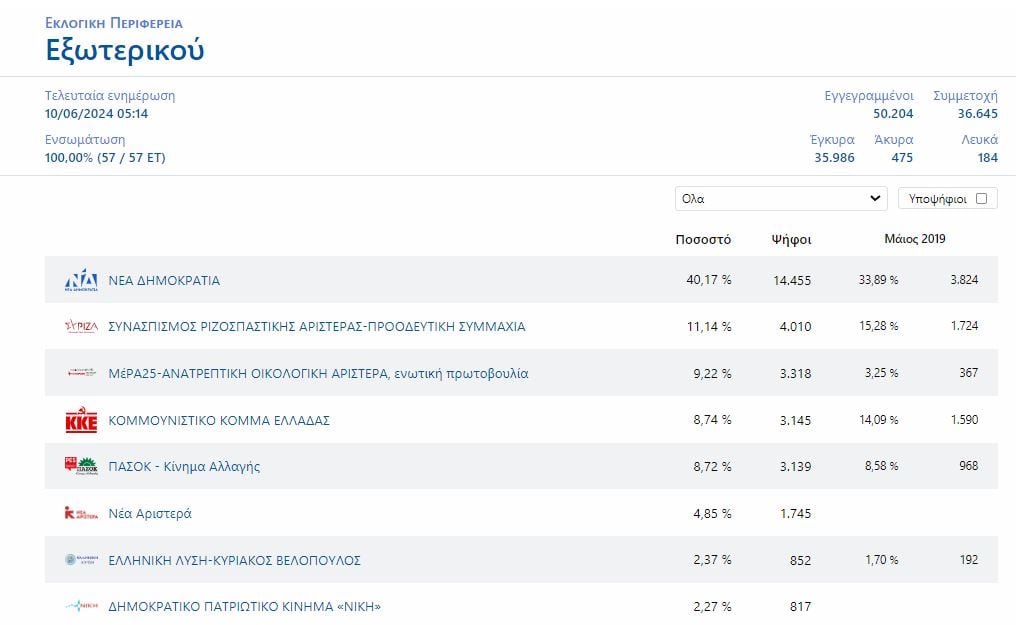
Task: Click the 3.145 votes cell
Action: [x=795, y=420]
